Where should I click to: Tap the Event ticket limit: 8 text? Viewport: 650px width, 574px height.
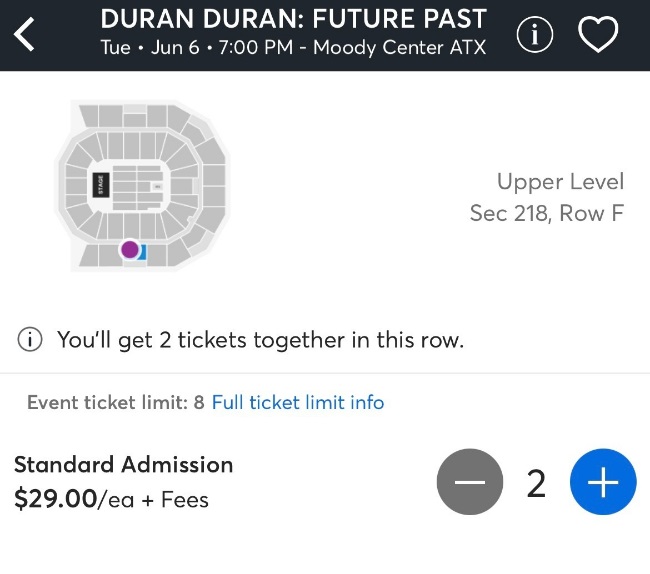[x=115, y=402]
